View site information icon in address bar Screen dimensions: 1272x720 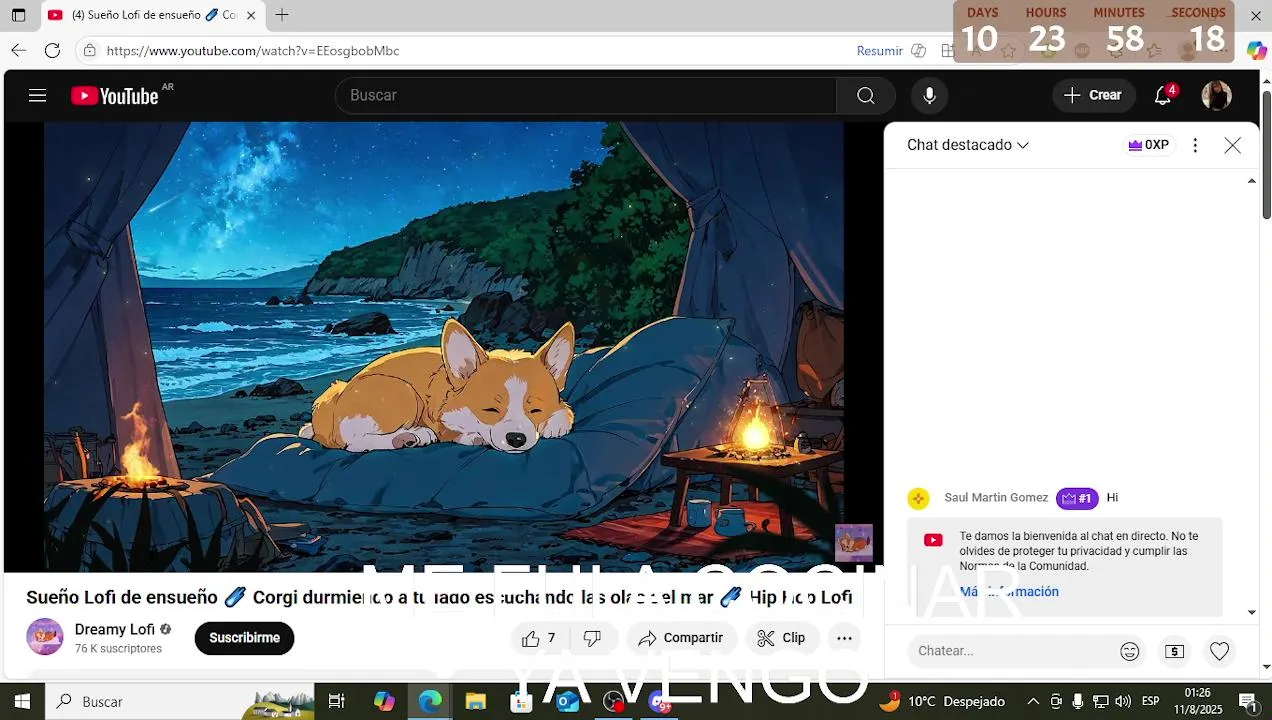point(90,51)
